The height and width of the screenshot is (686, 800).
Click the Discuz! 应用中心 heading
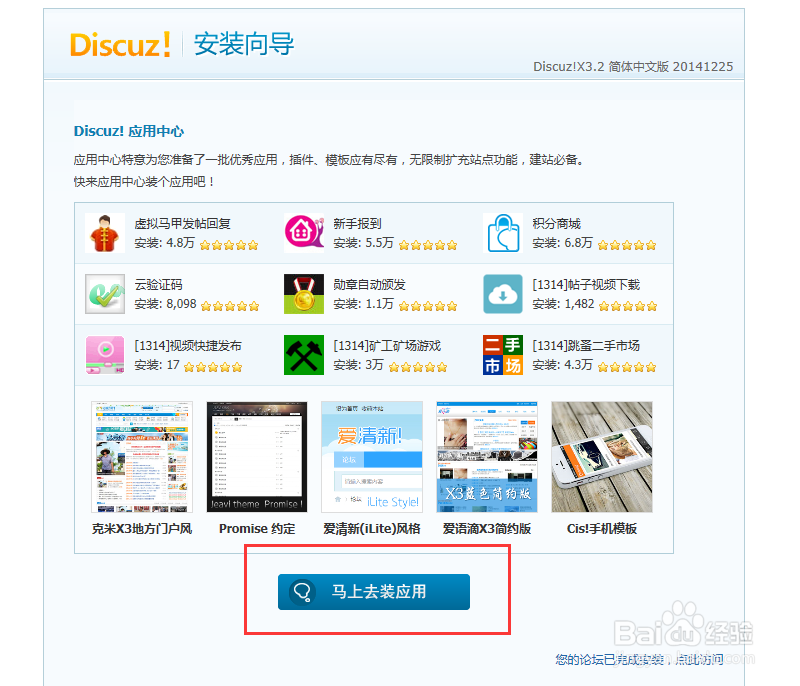coord(129,131)
